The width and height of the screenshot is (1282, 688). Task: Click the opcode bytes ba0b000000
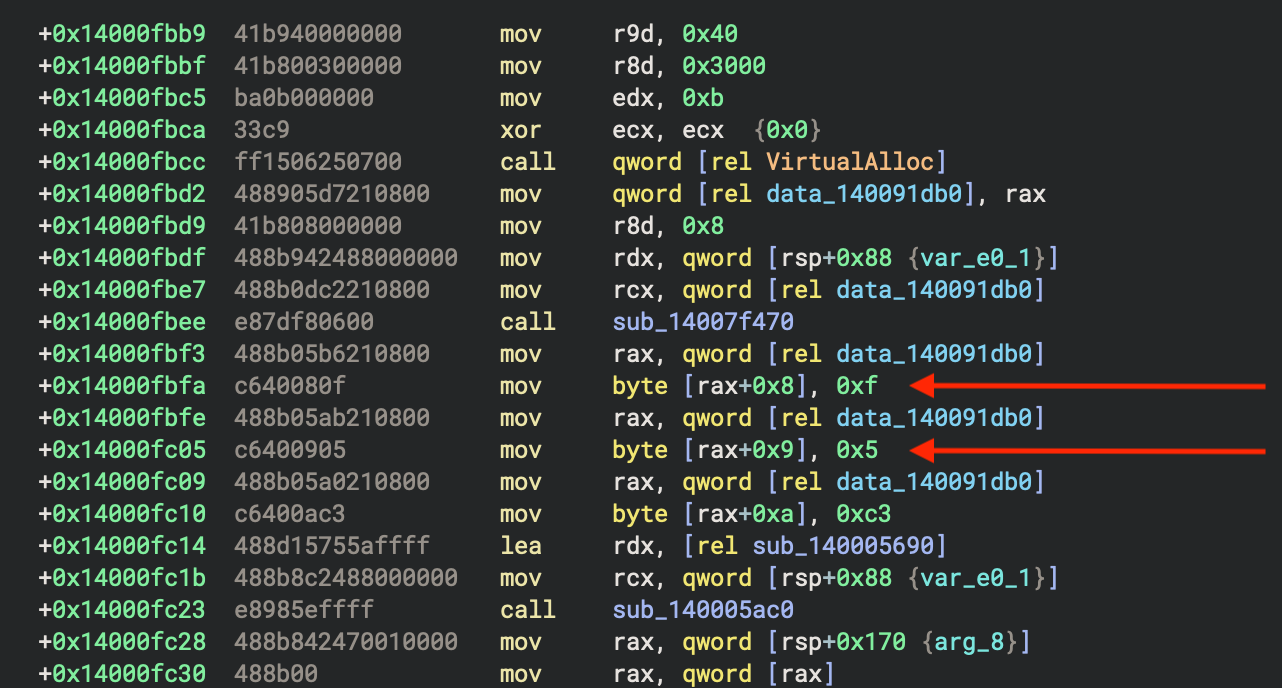pyautogui.click(x=304, y=98)
